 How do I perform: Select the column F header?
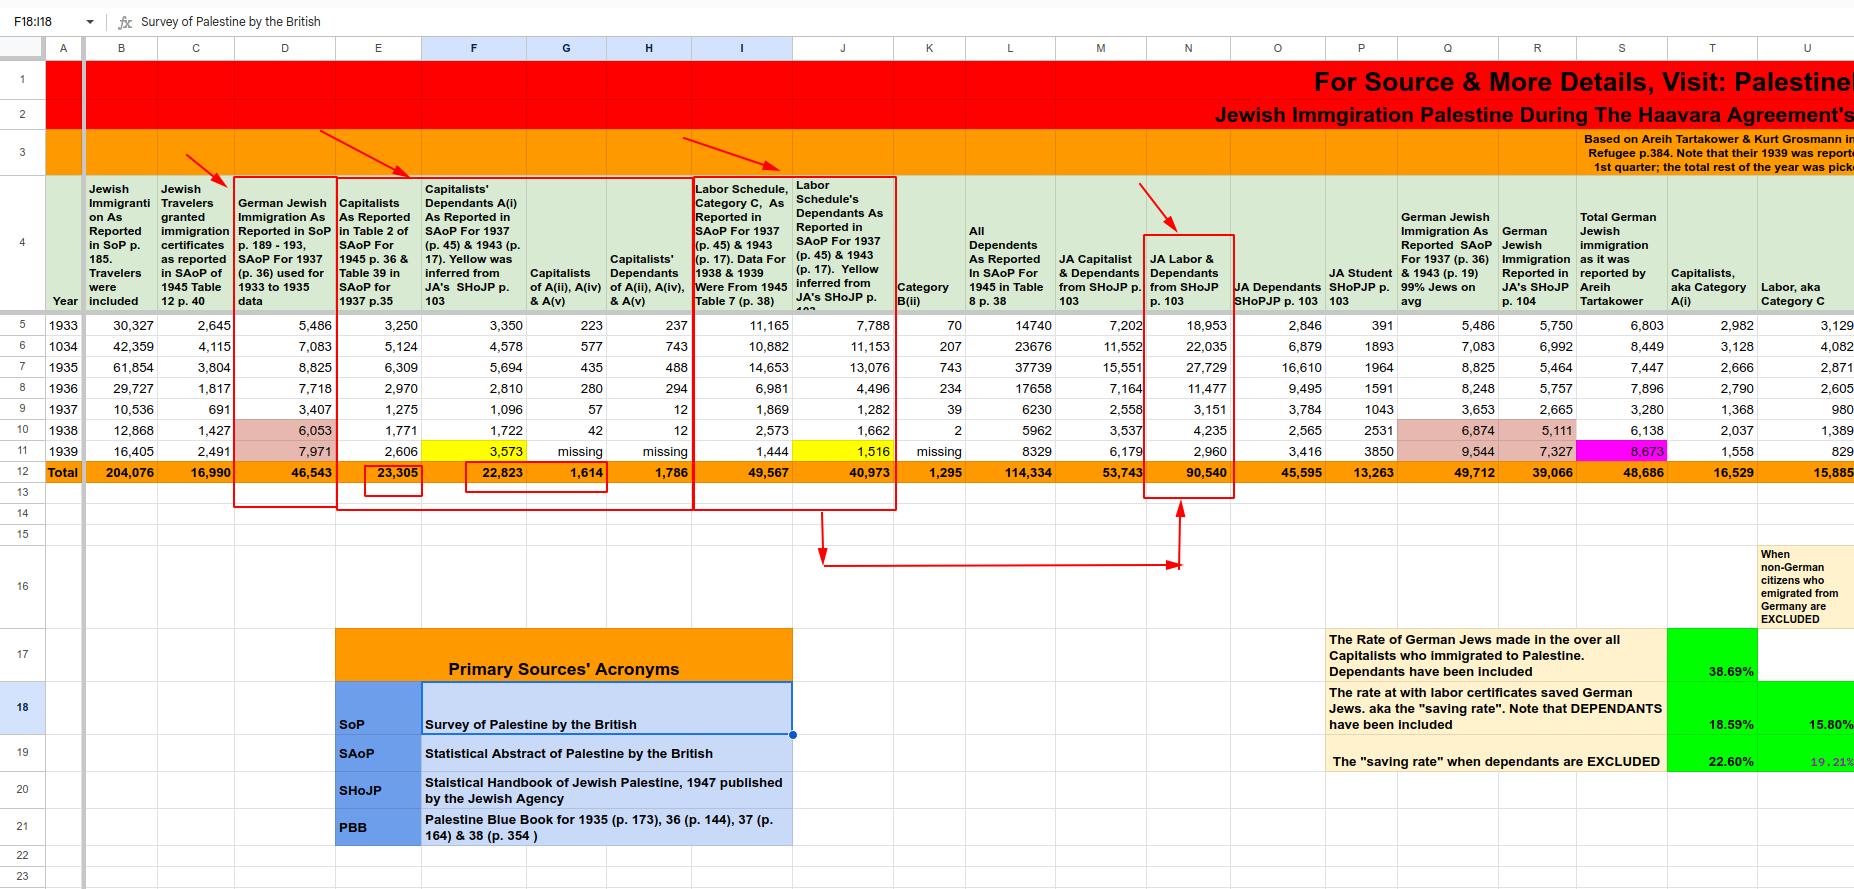473,48
